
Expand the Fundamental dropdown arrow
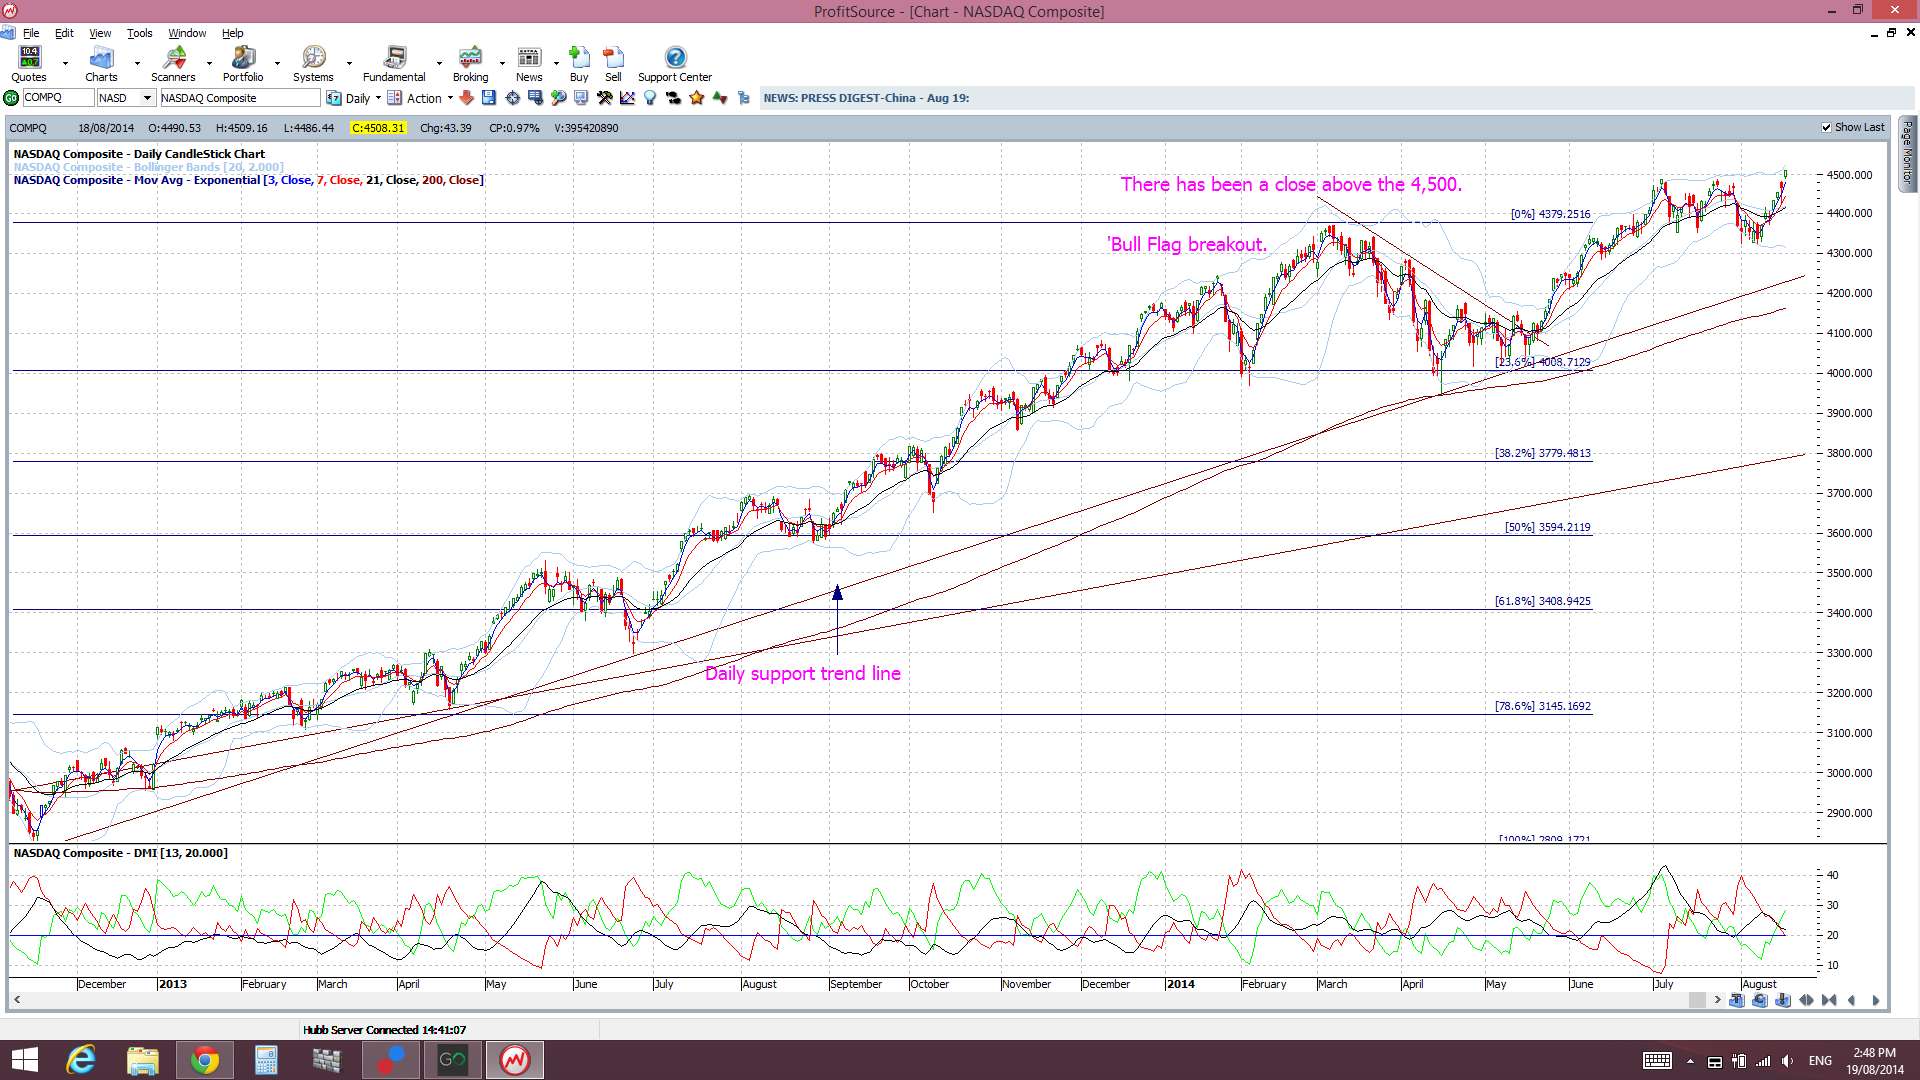439,64
